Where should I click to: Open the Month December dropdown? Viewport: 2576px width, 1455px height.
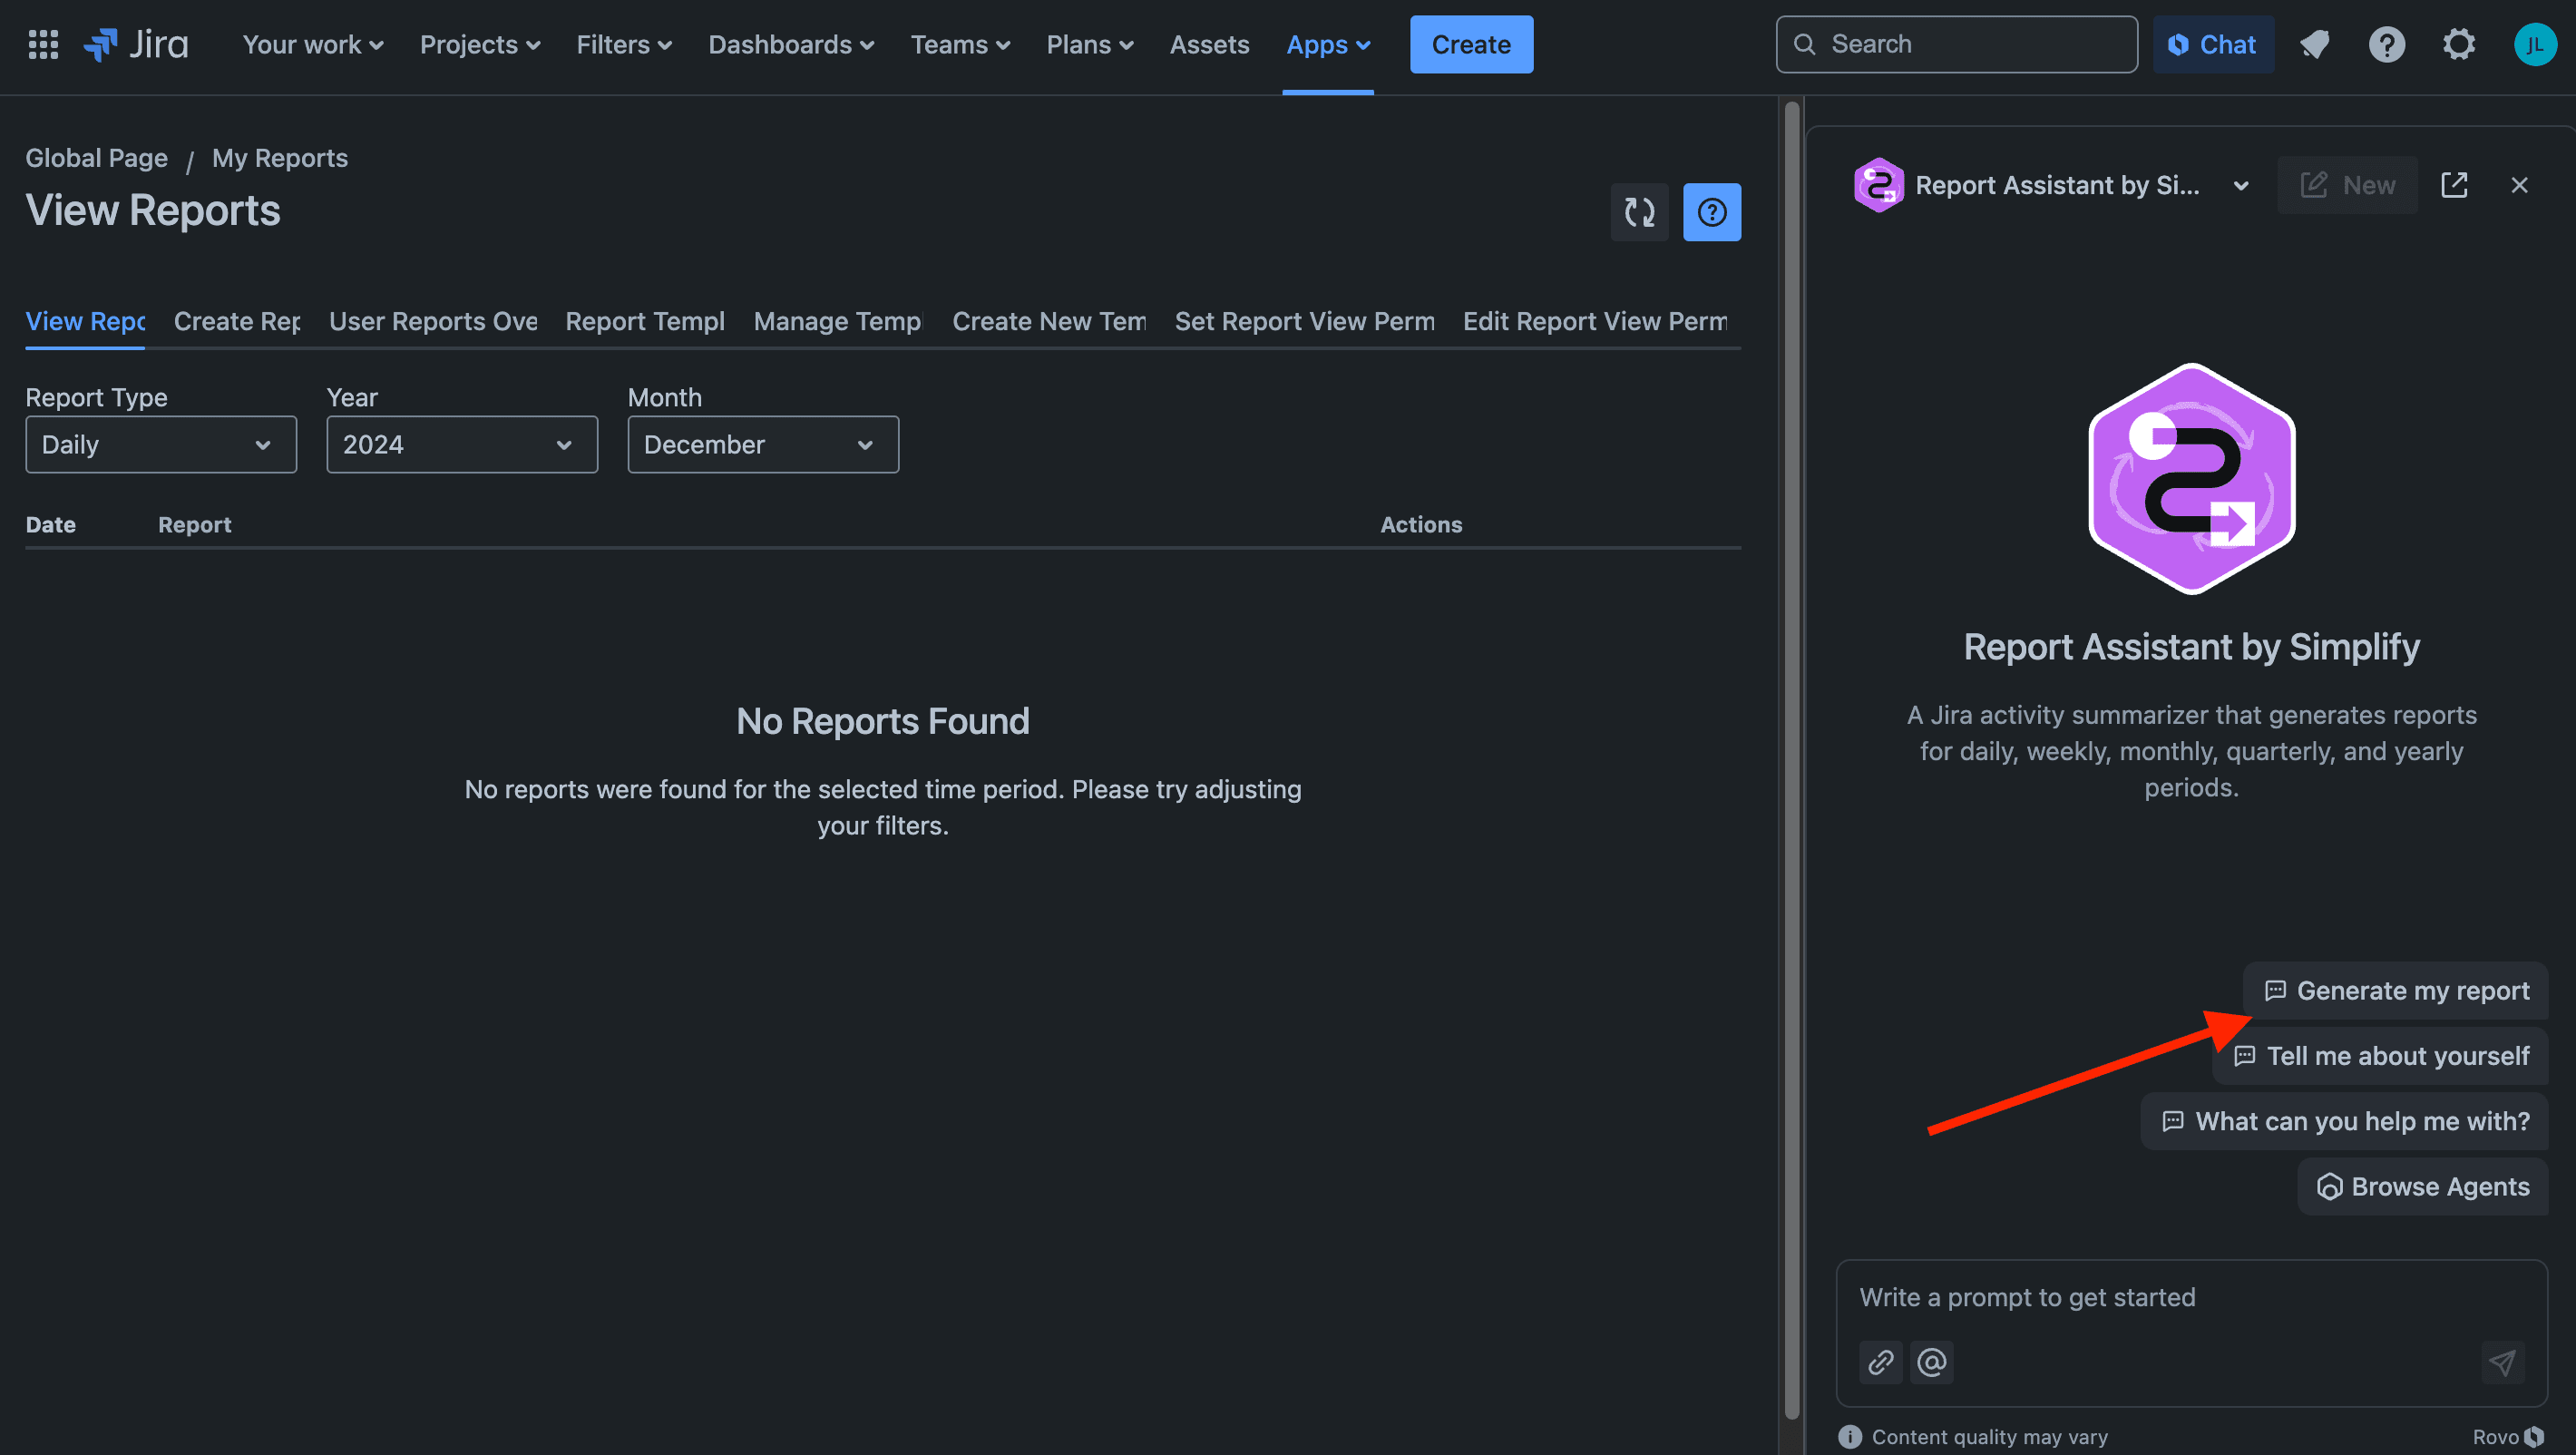tap(763, 445)
